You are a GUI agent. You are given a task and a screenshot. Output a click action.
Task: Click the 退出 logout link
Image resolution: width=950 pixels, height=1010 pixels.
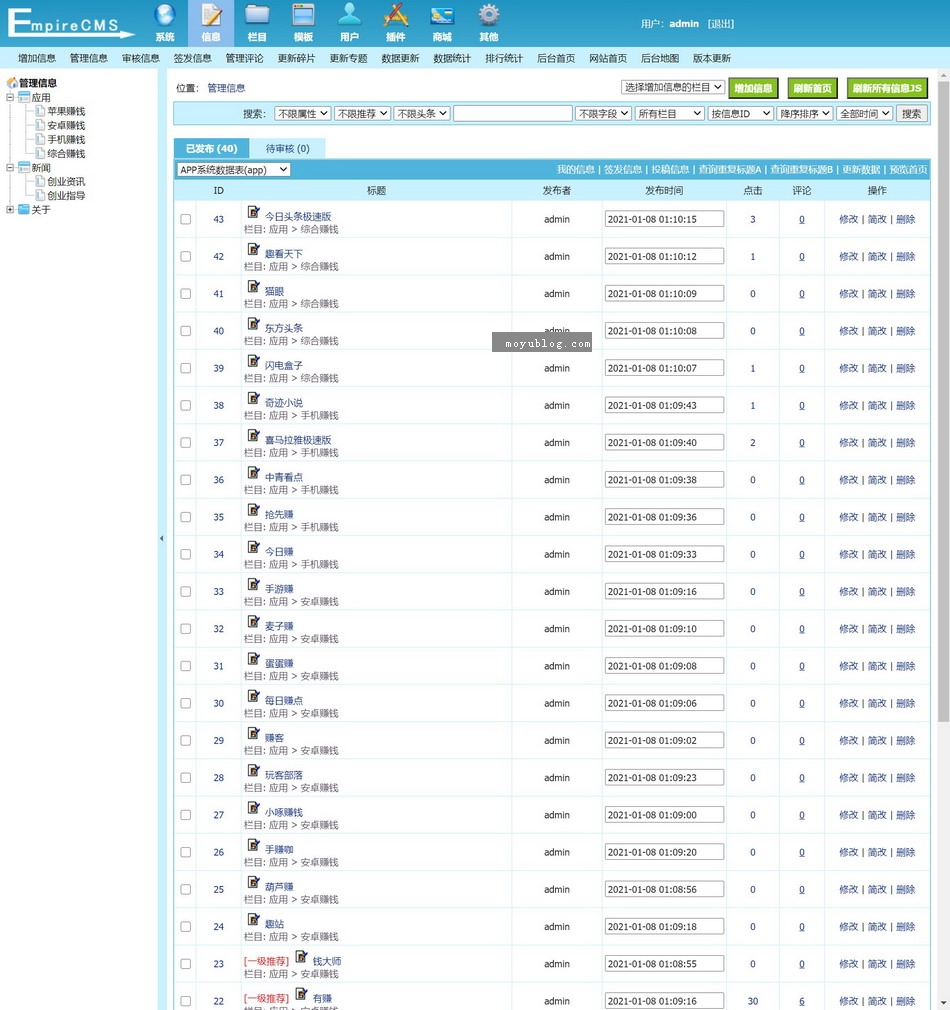(721, 24)
